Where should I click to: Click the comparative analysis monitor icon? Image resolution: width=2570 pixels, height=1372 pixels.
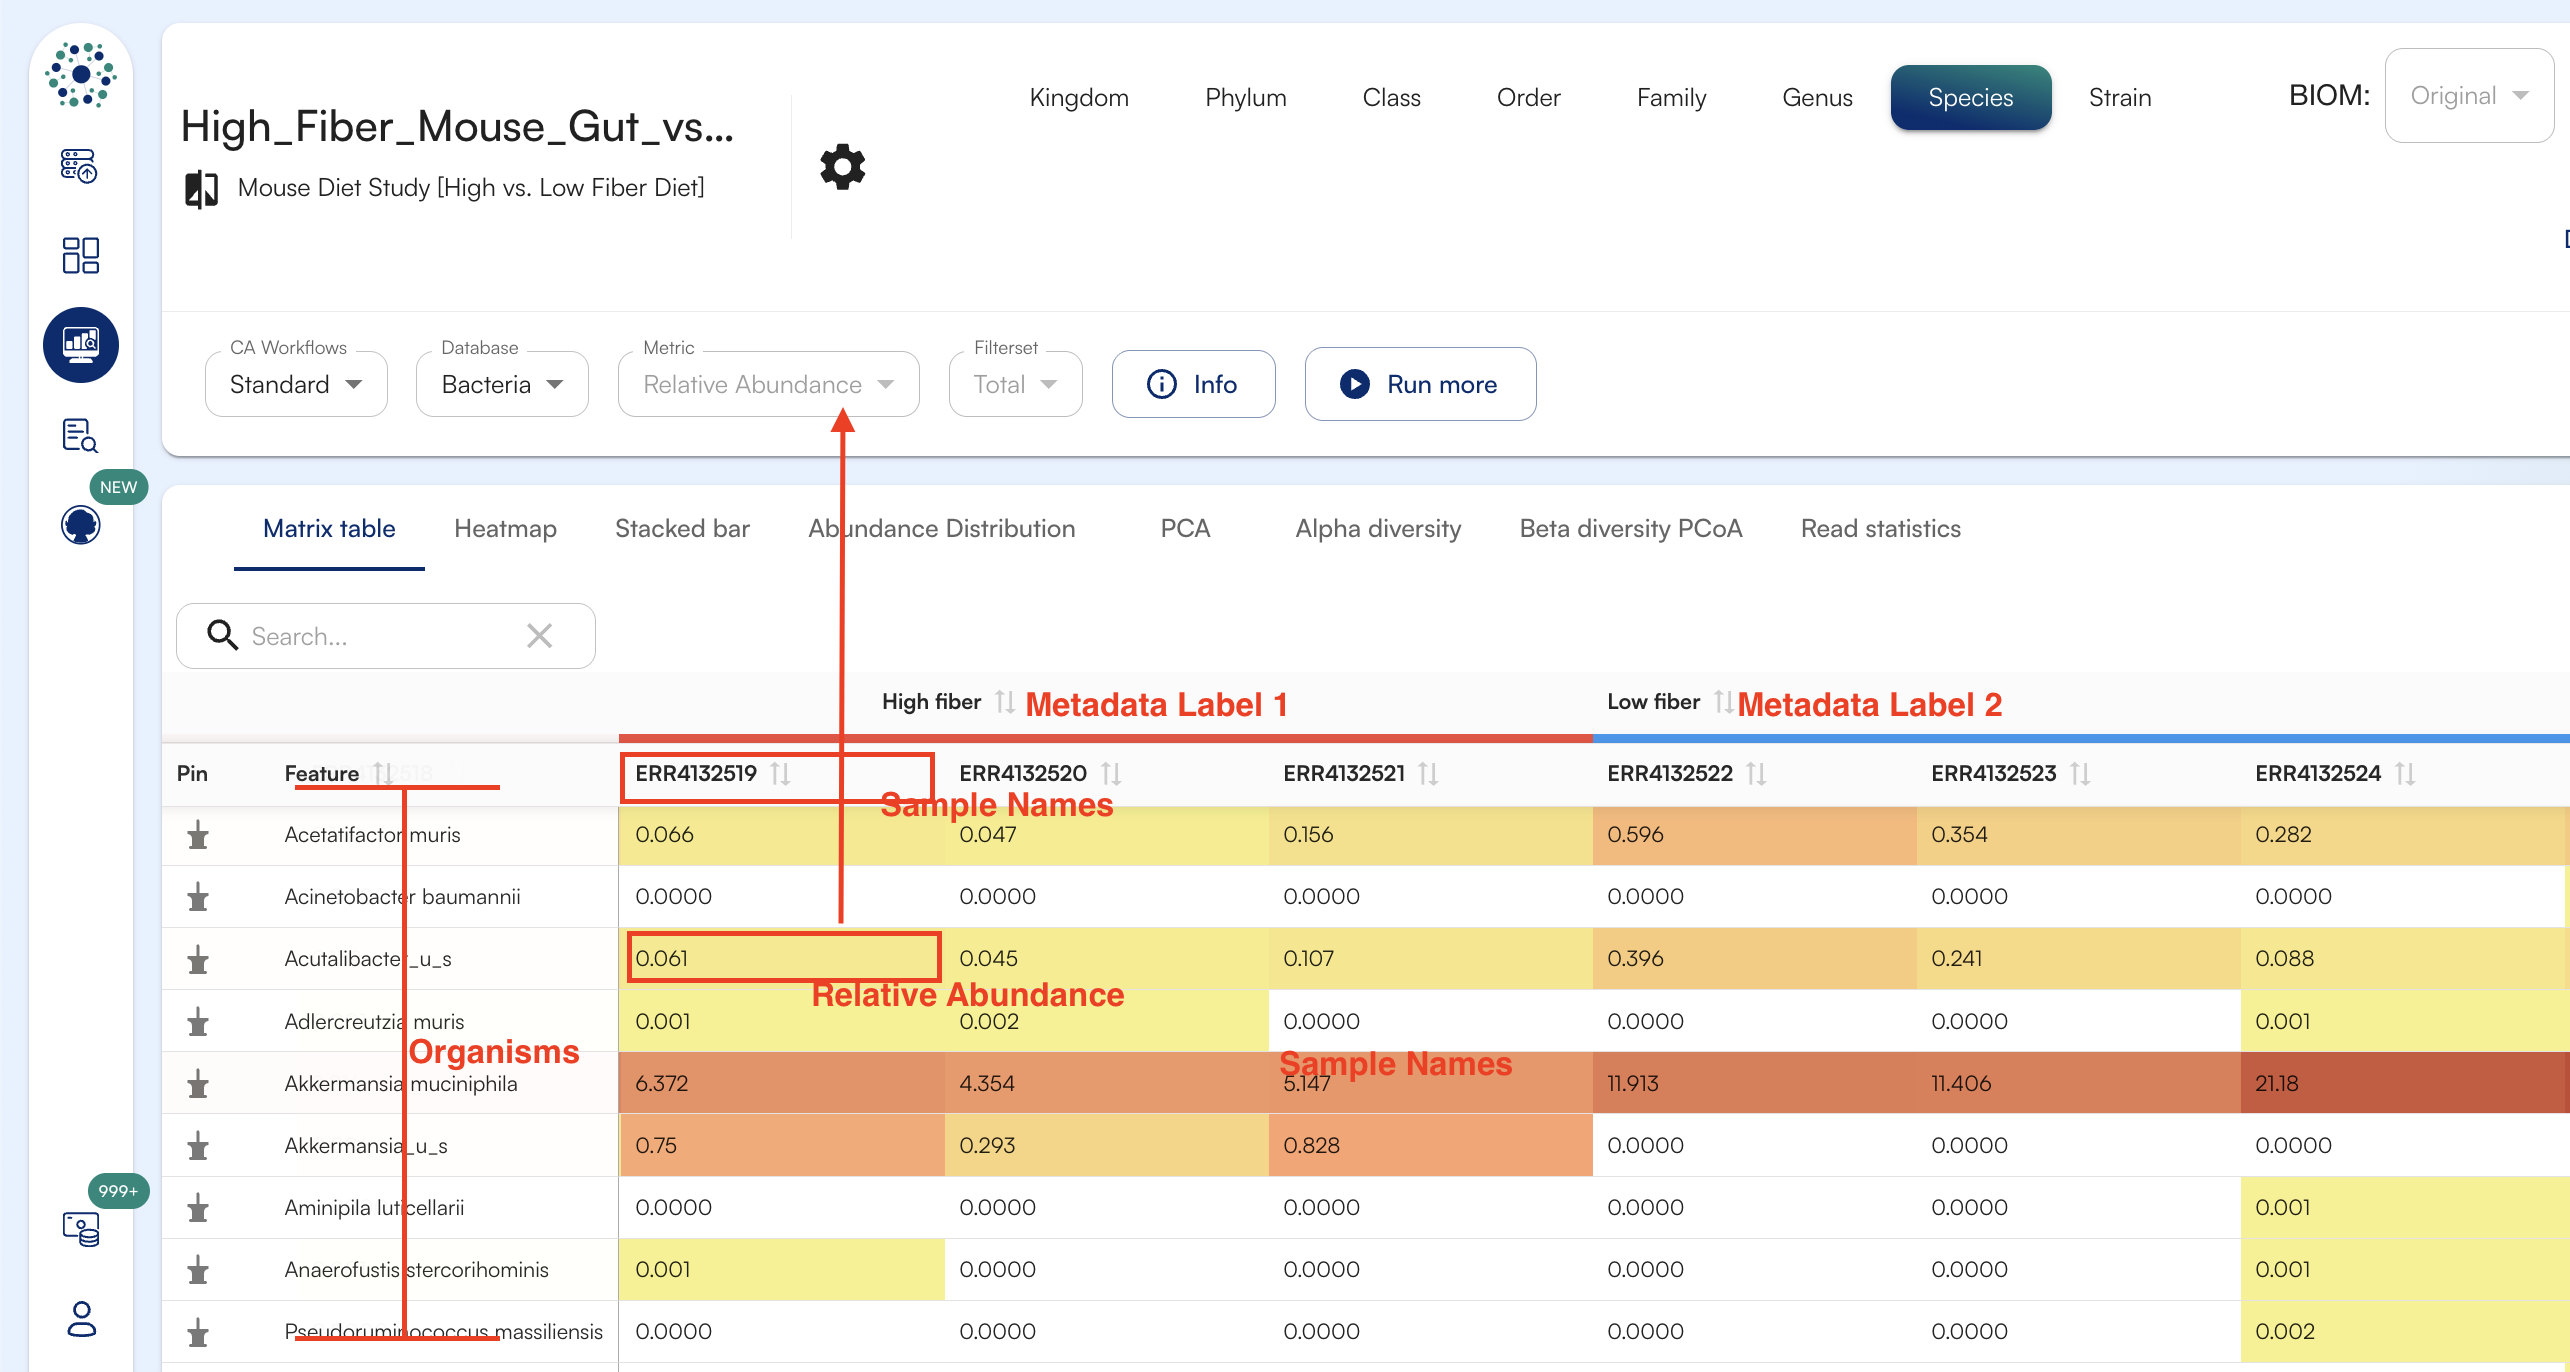pyautogui.click(x=80, y=345)
